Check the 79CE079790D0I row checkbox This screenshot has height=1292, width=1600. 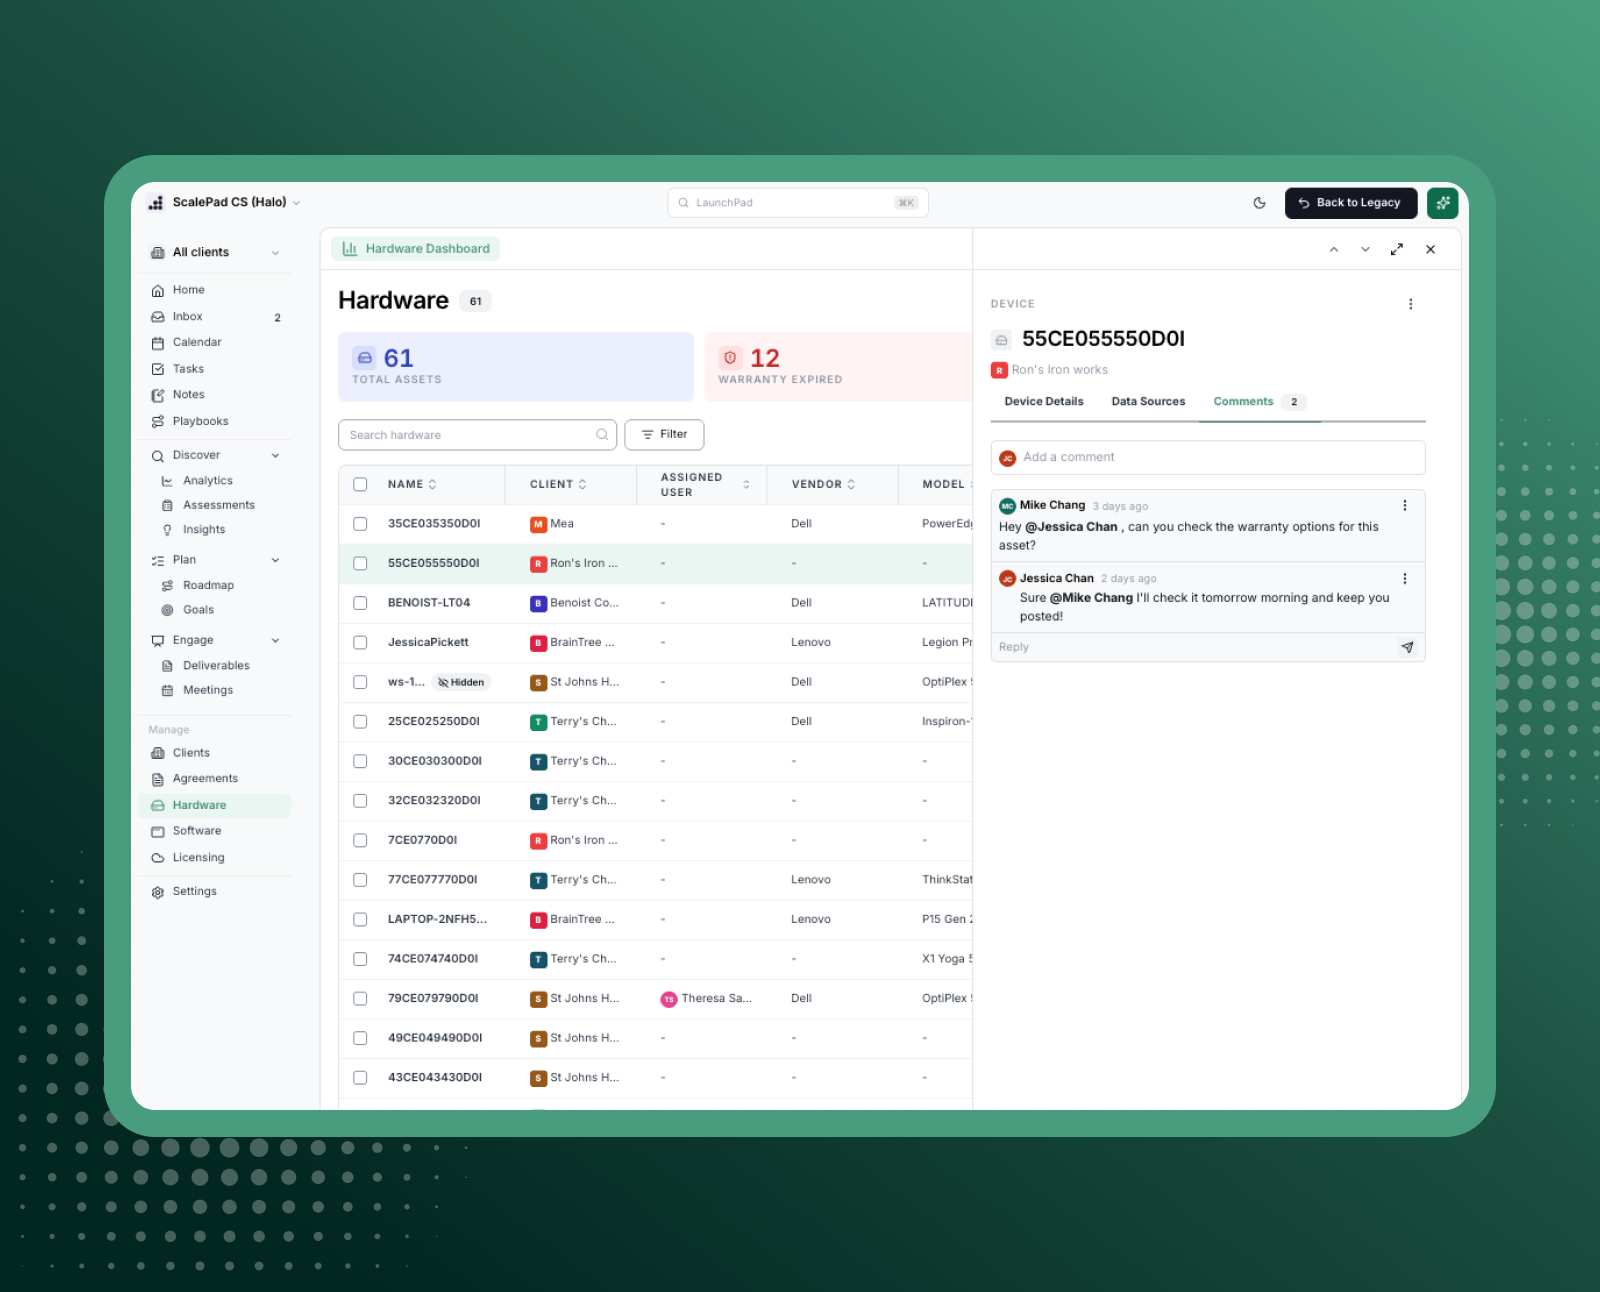pos(360,999)
